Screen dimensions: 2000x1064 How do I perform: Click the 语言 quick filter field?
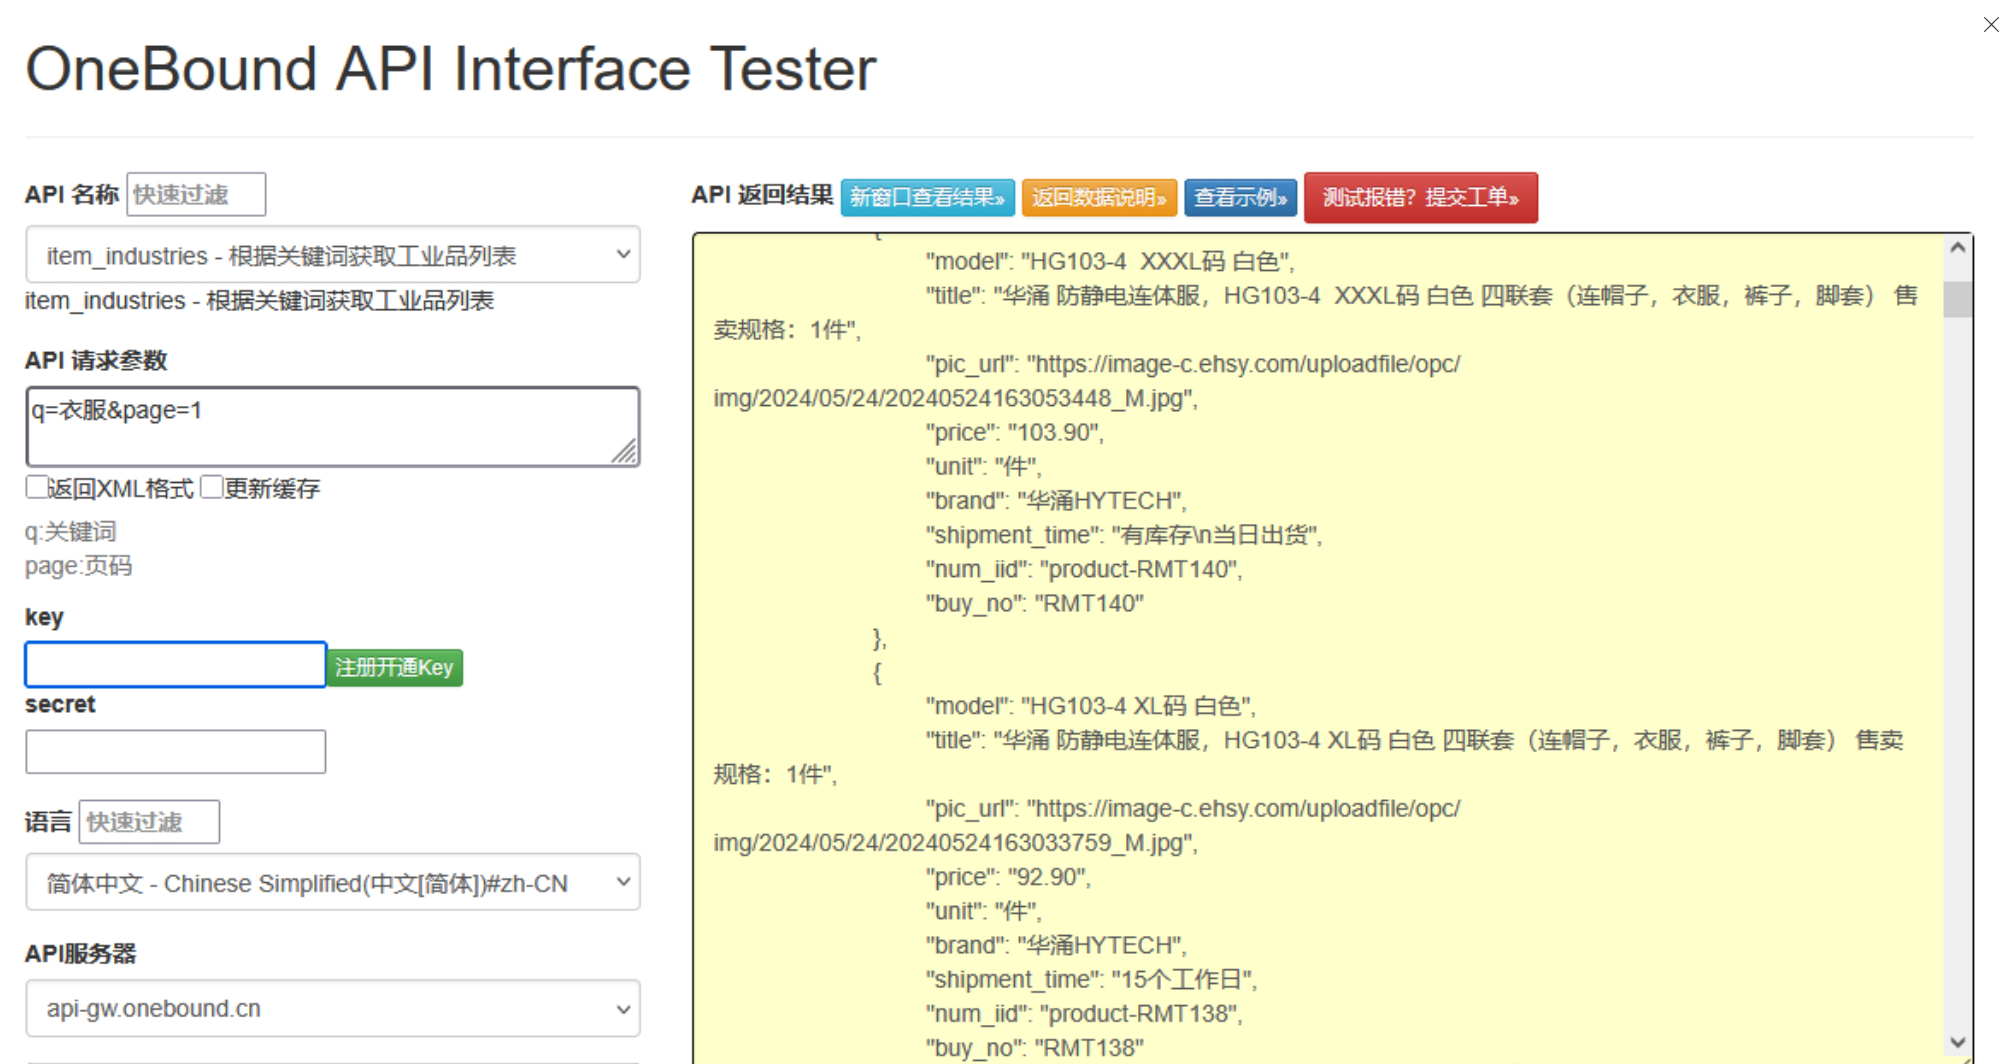click(x=149, y=822)
